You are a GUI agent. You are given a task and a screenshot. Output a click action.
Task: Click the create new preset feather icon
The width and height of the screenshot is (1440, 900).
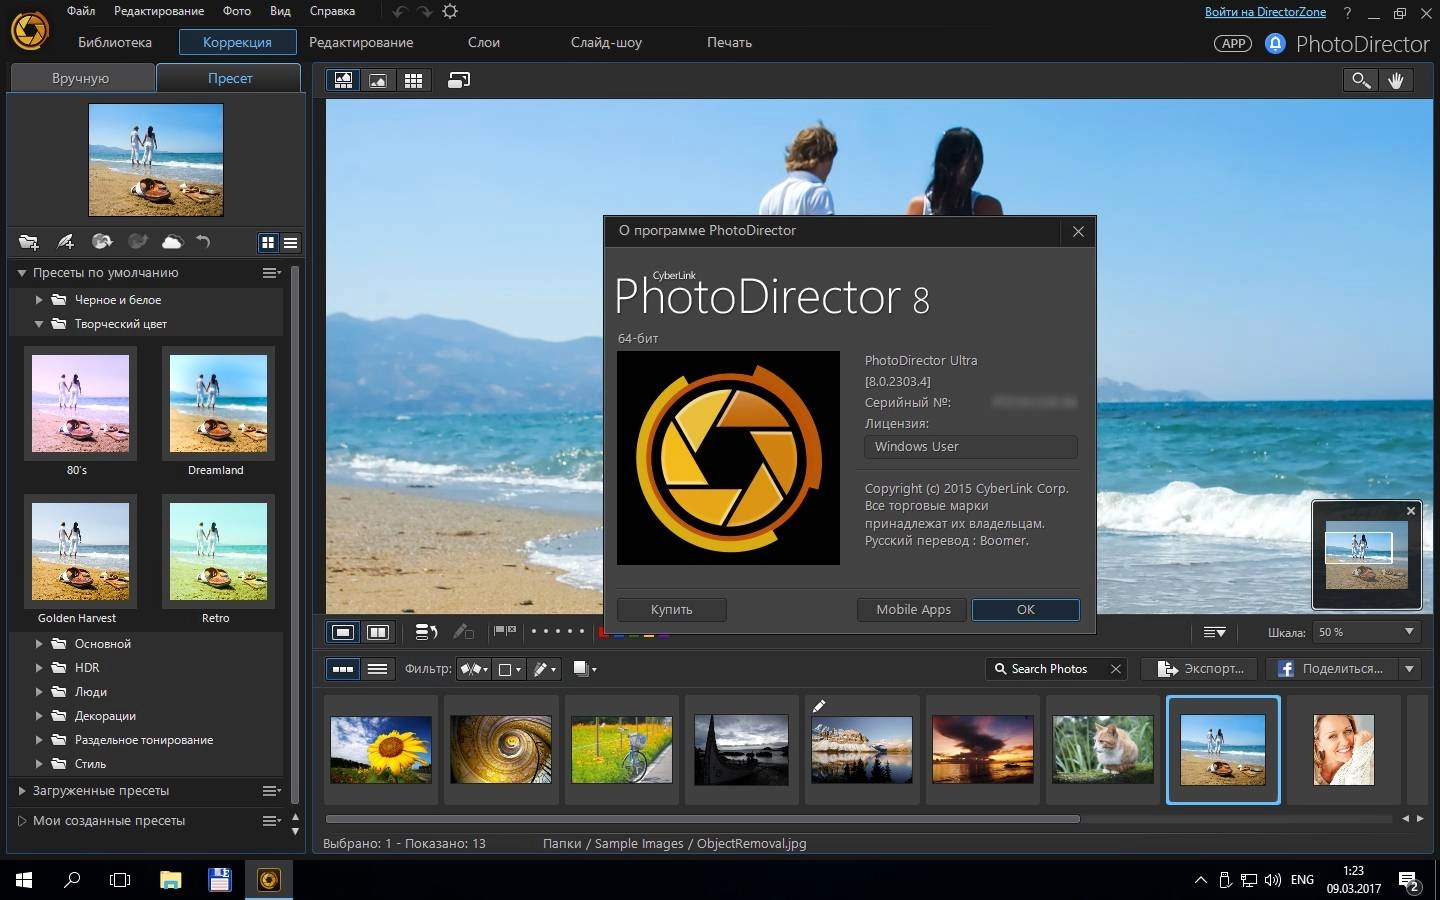click(x=65, y=242)
